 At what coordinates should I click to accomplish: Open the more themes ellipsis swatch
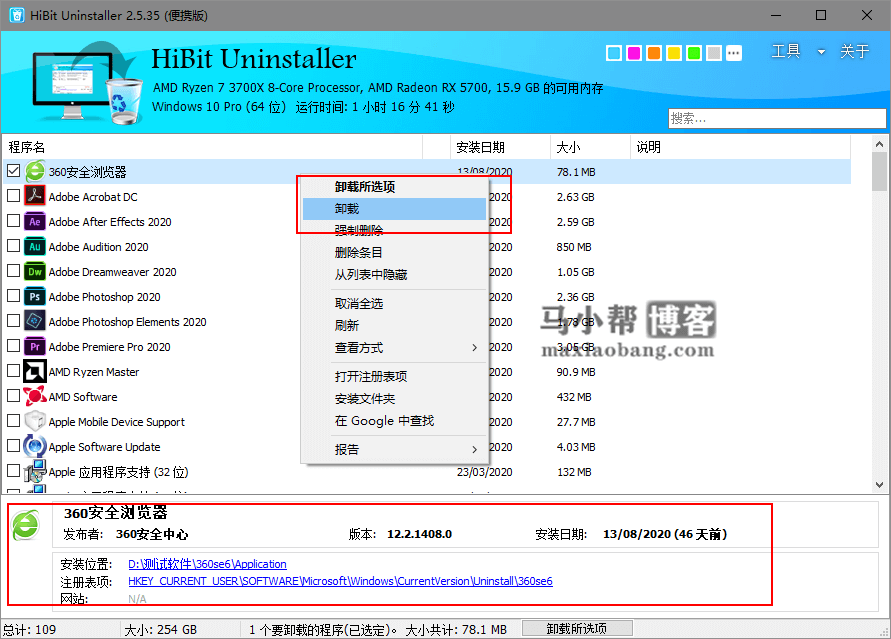(734, 53)
